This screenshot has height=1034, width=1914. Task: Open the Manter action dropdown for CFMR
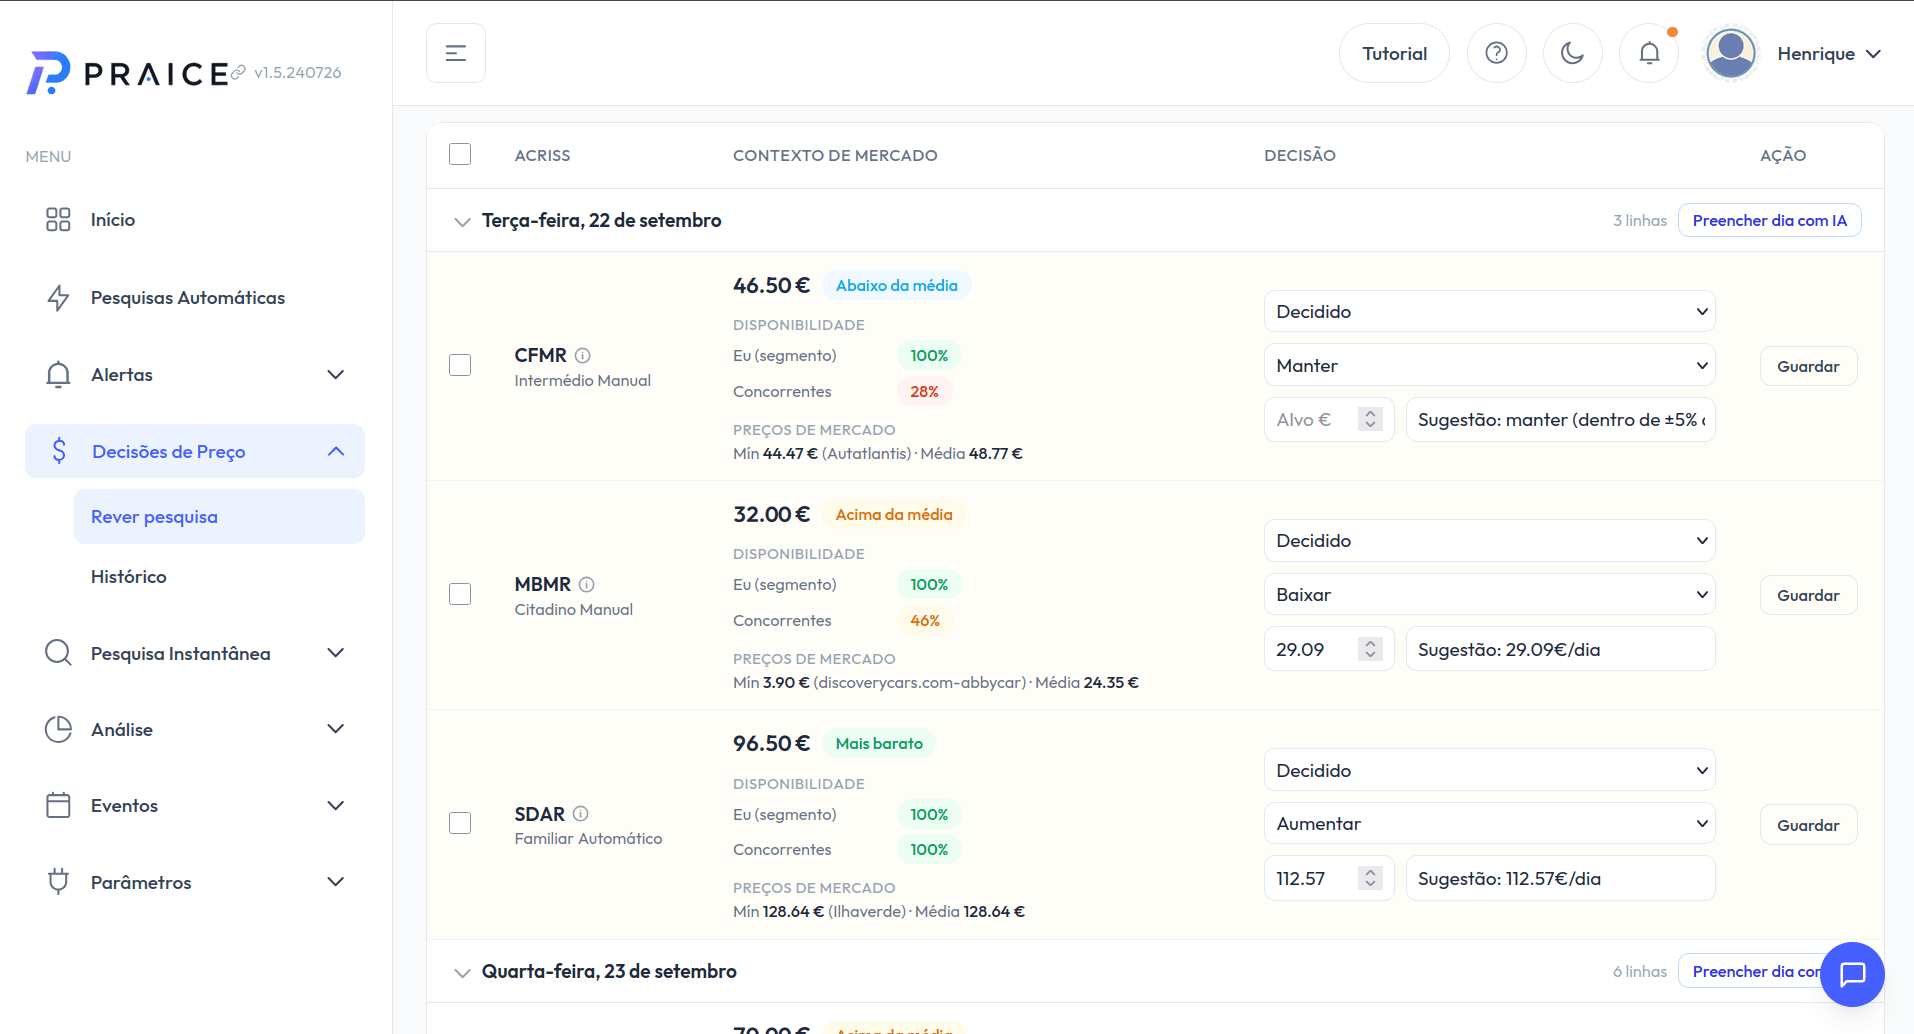tap(1489, 366)
